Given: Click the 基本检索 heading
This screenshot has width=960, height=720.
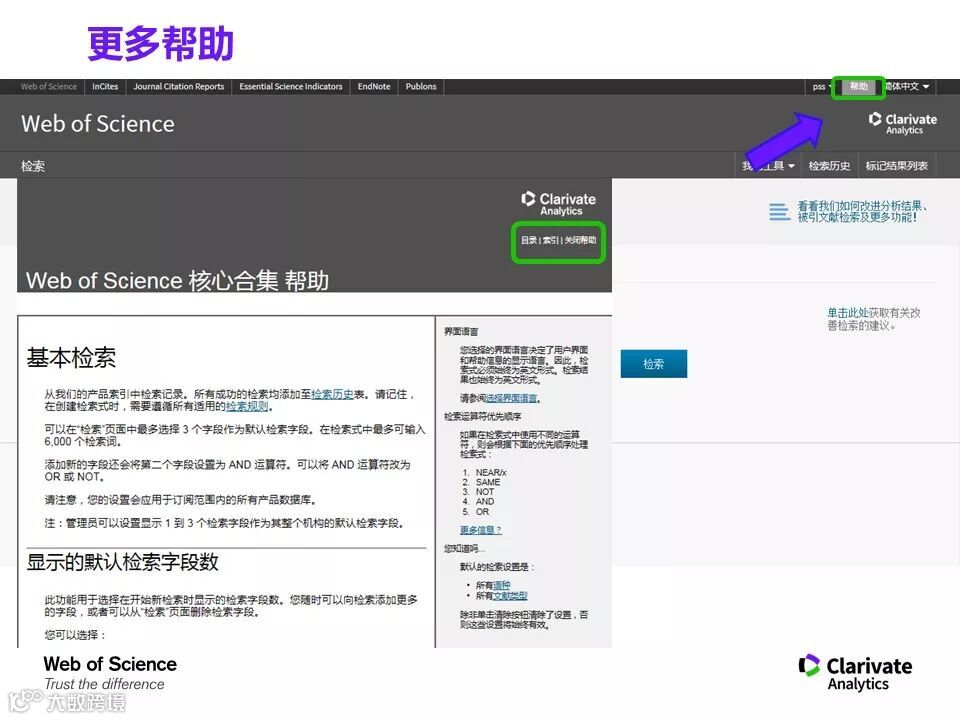Looking at the screenshot, I should (71, 358).
